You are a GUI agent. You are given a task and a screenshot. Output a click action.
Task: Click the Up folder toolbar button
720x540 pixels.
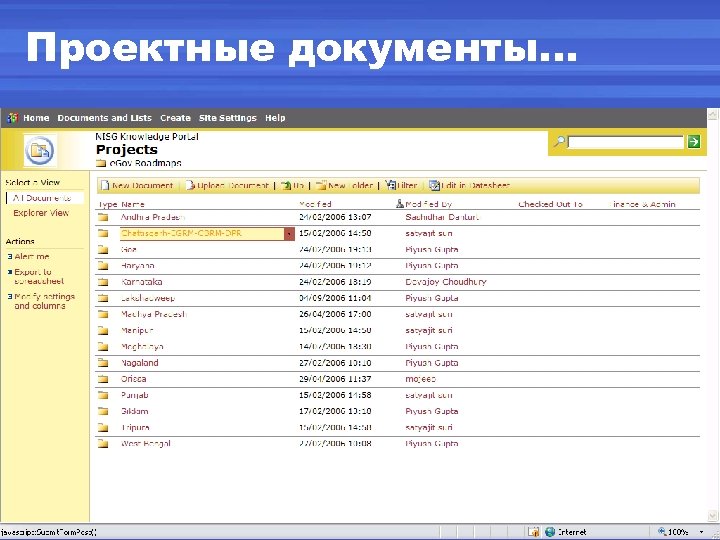(x=292, y=186)
